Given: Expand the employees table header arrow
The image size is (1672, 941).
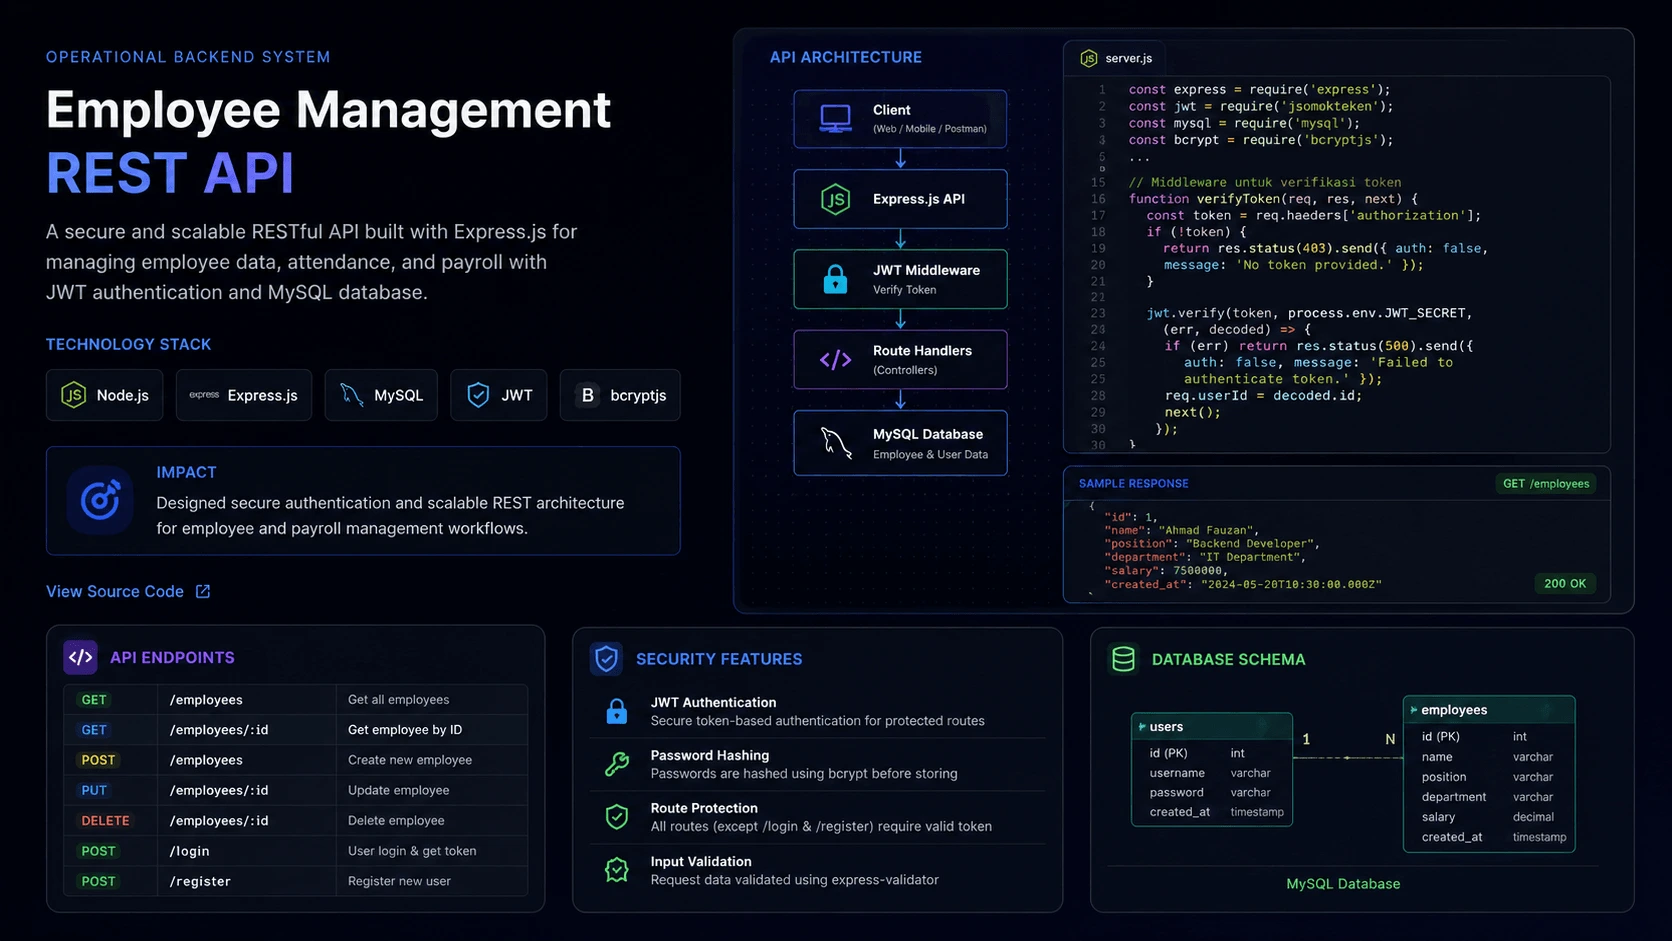Looking at the screenshot, I should (x=1414, y=710).
